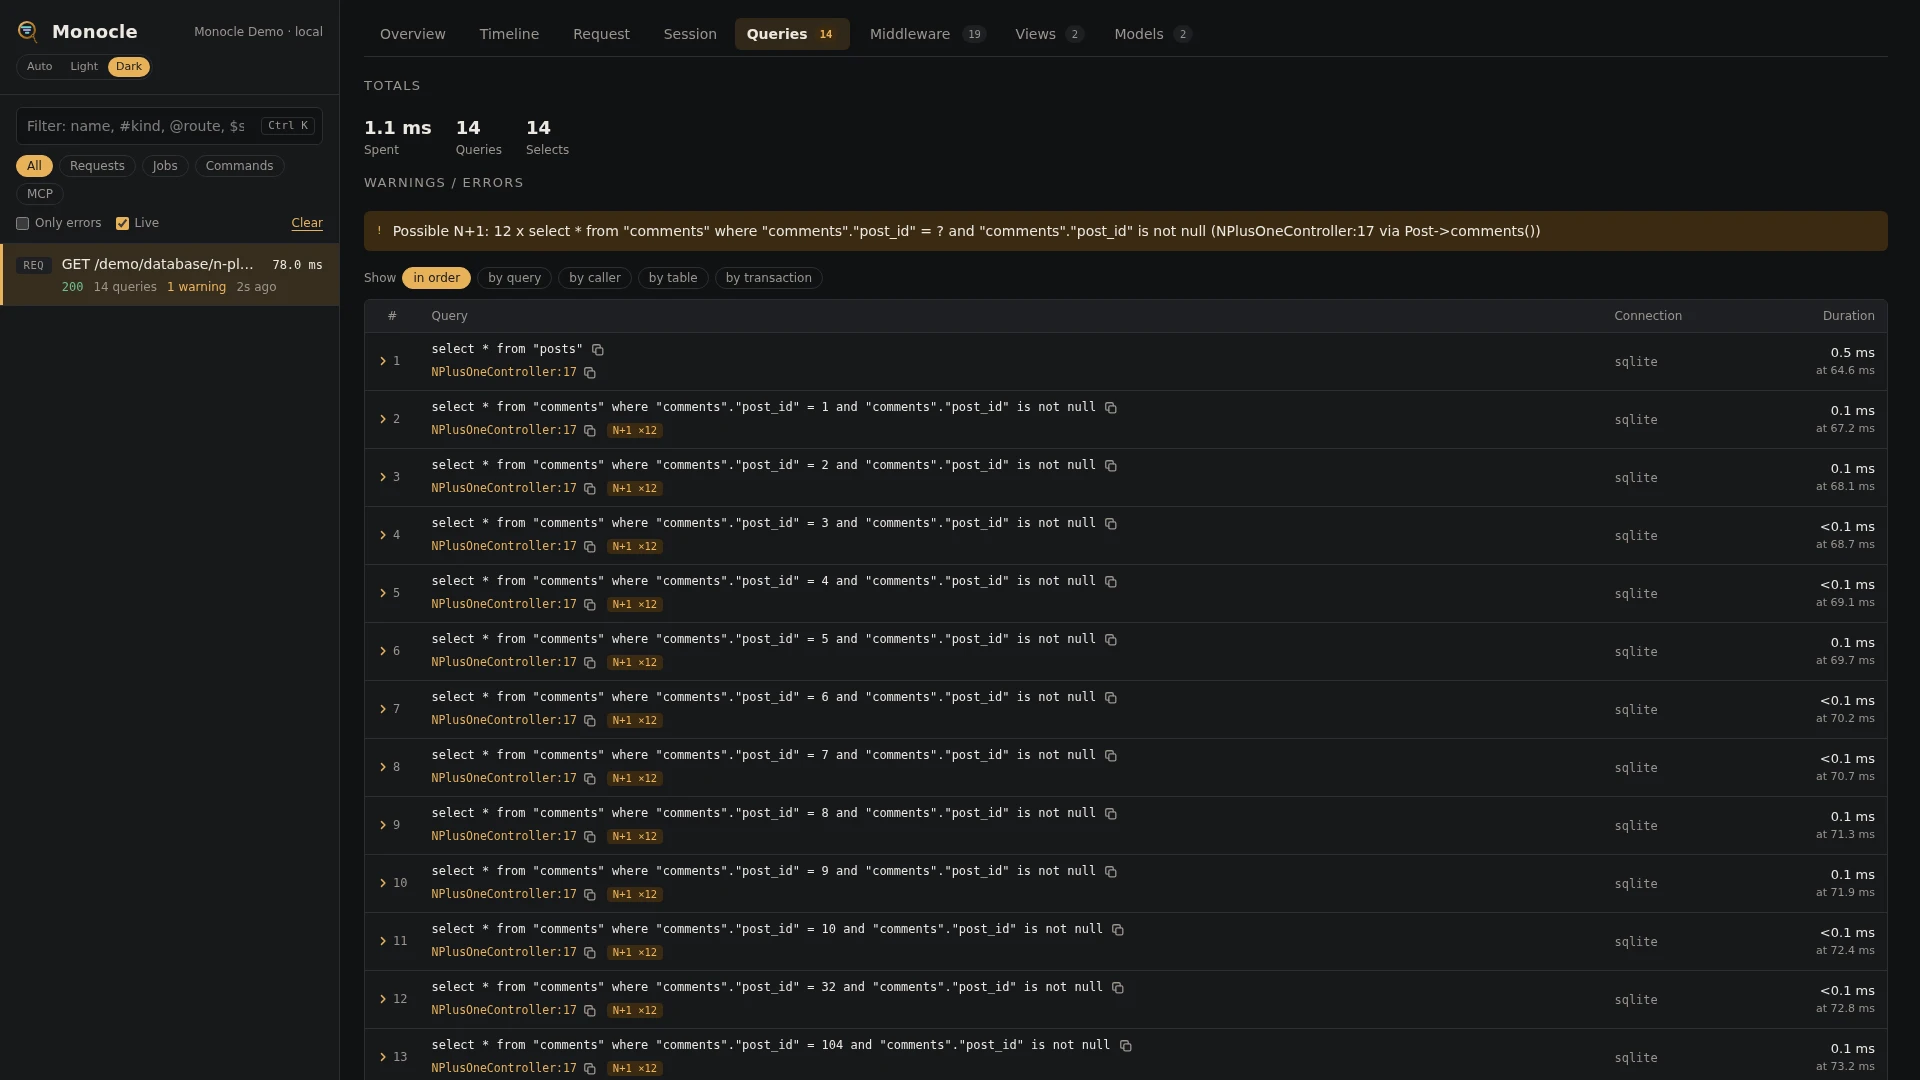This screenshot has height=1080, width=1920.
Task: Click the Monocle logo icon
Action: [28, 32]
